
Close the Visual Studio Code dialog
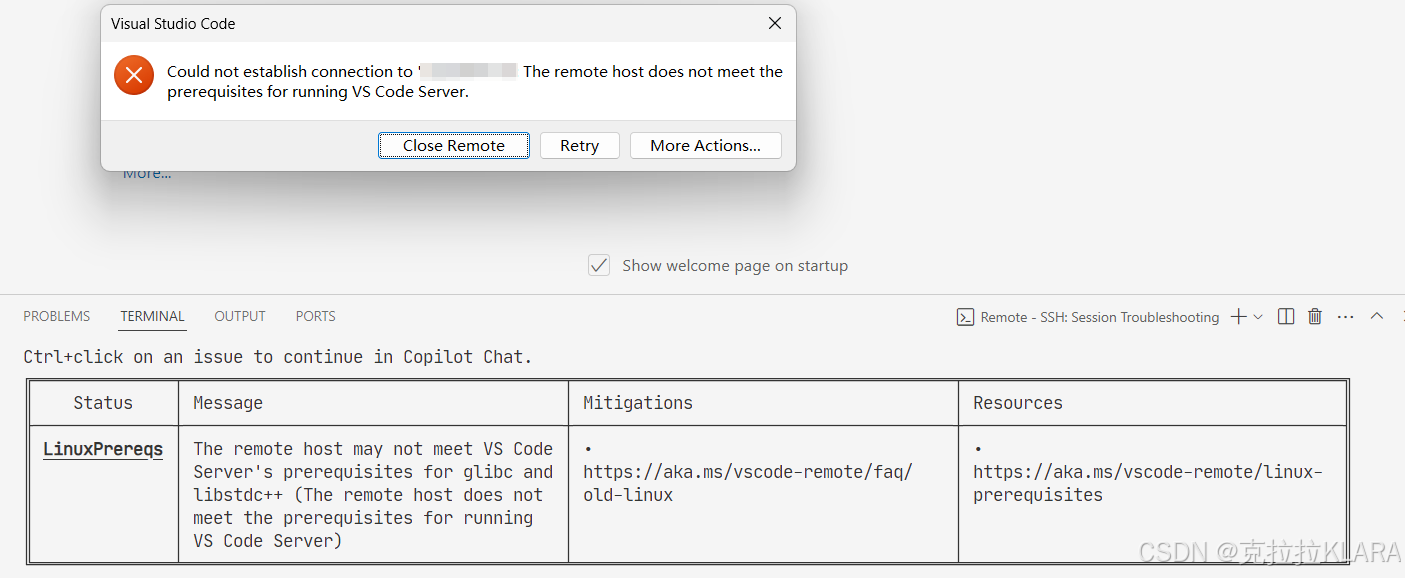point(775,23)
